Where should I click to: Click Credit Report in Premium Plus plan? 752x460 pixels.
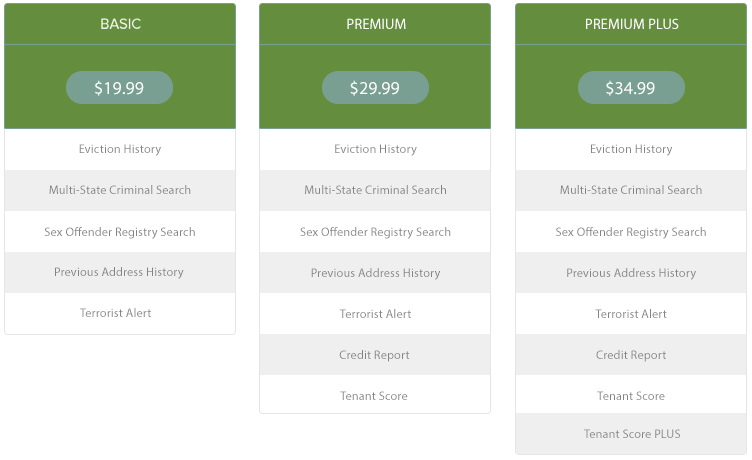point(631,354)
